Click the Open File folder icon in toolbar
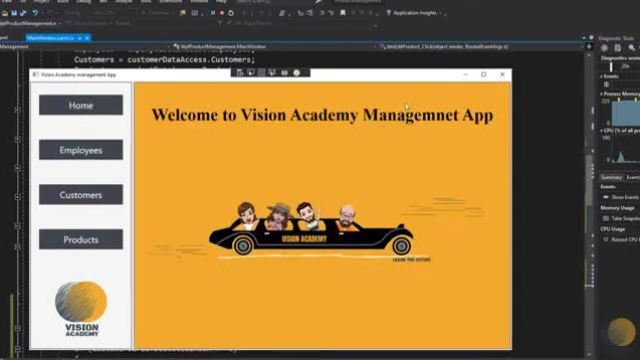 (x=5, y=13)
